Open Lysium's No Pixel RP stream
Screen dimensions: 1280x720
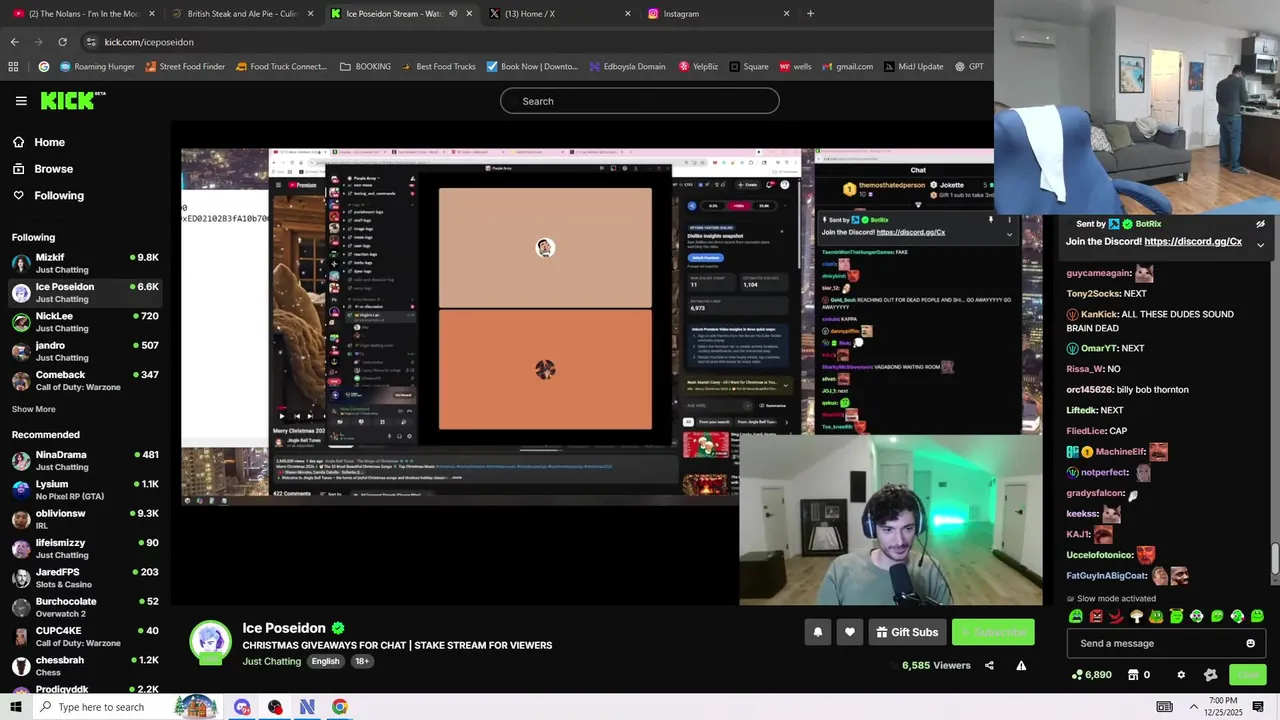[85, 490]
